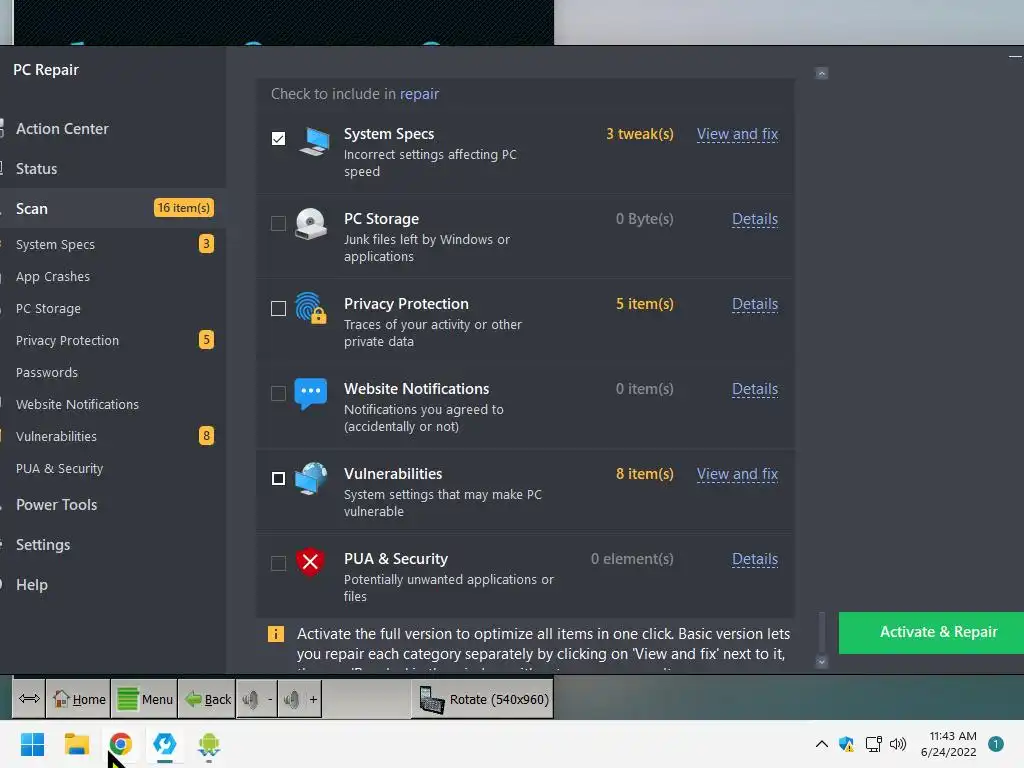The image size is (1024, 768).
Task: Open Google Chrome from the taskbar
Action: (x=120, y=744)
